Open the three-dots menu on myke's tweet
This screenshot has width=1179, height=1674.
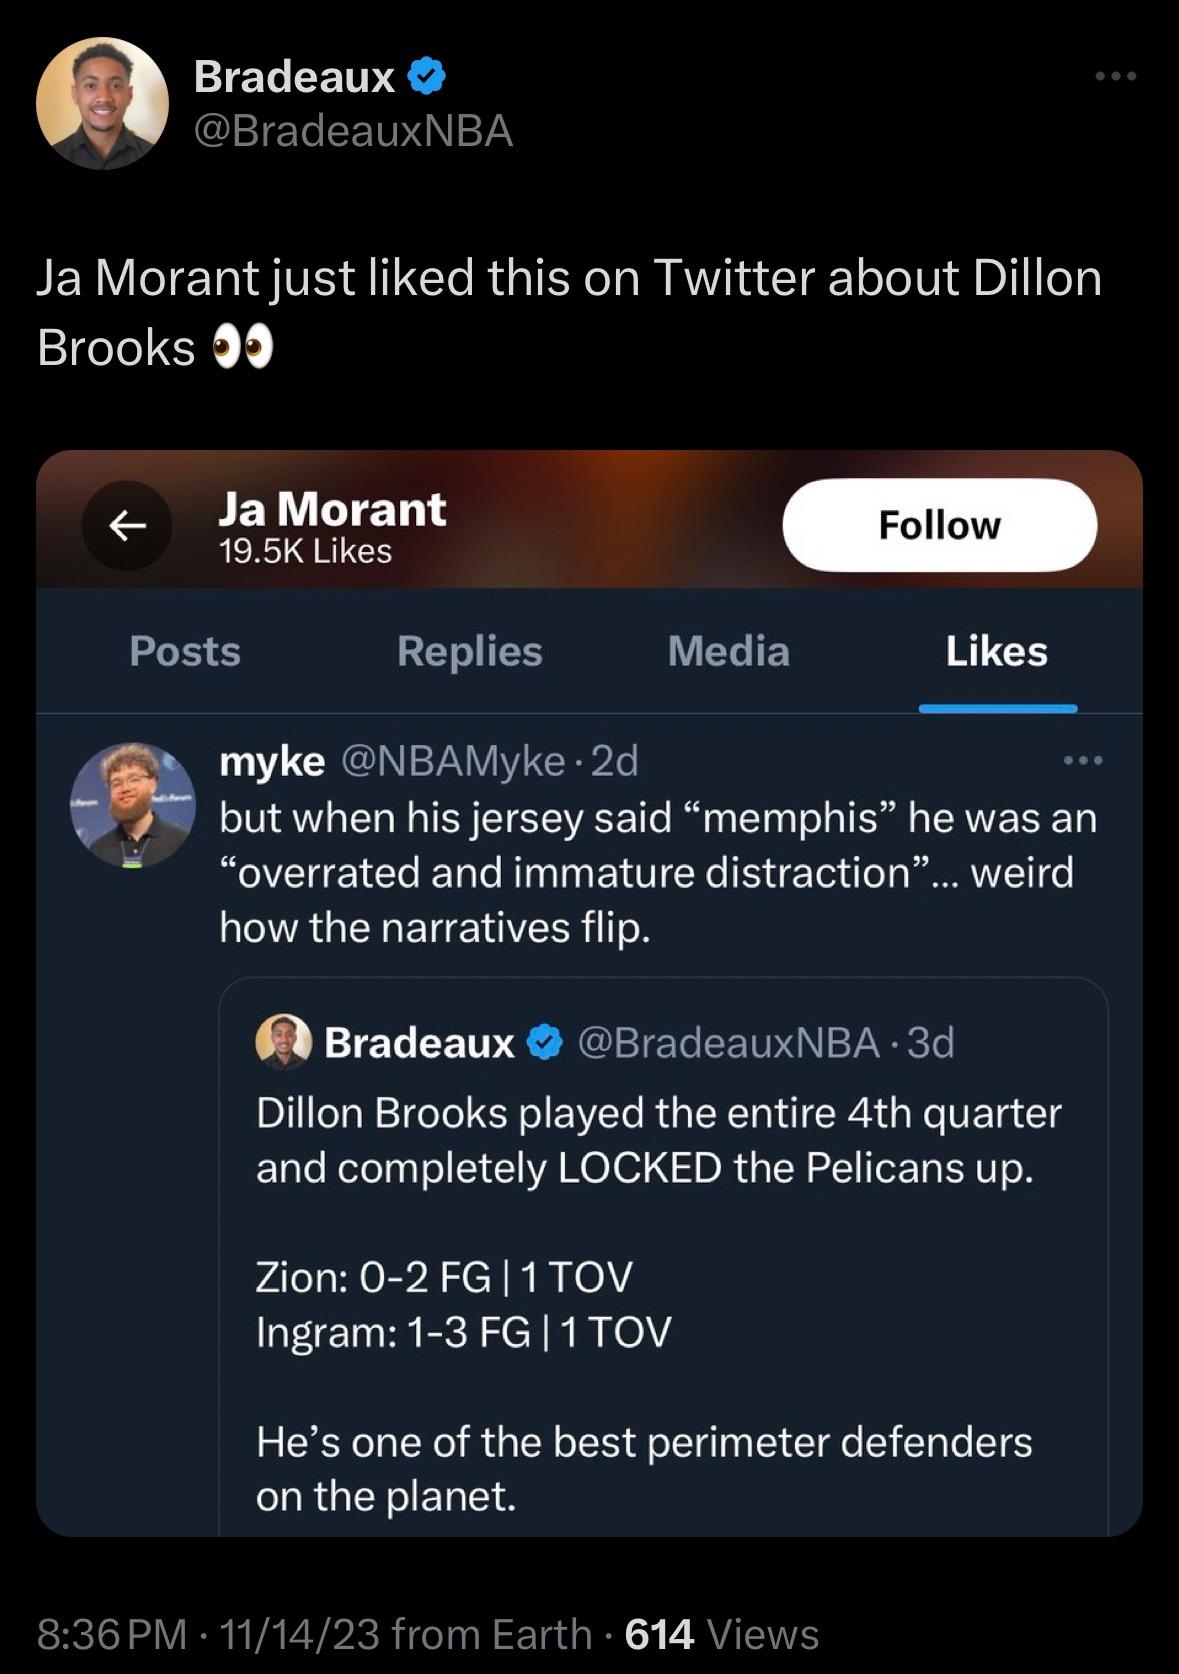pos(1083,762)
